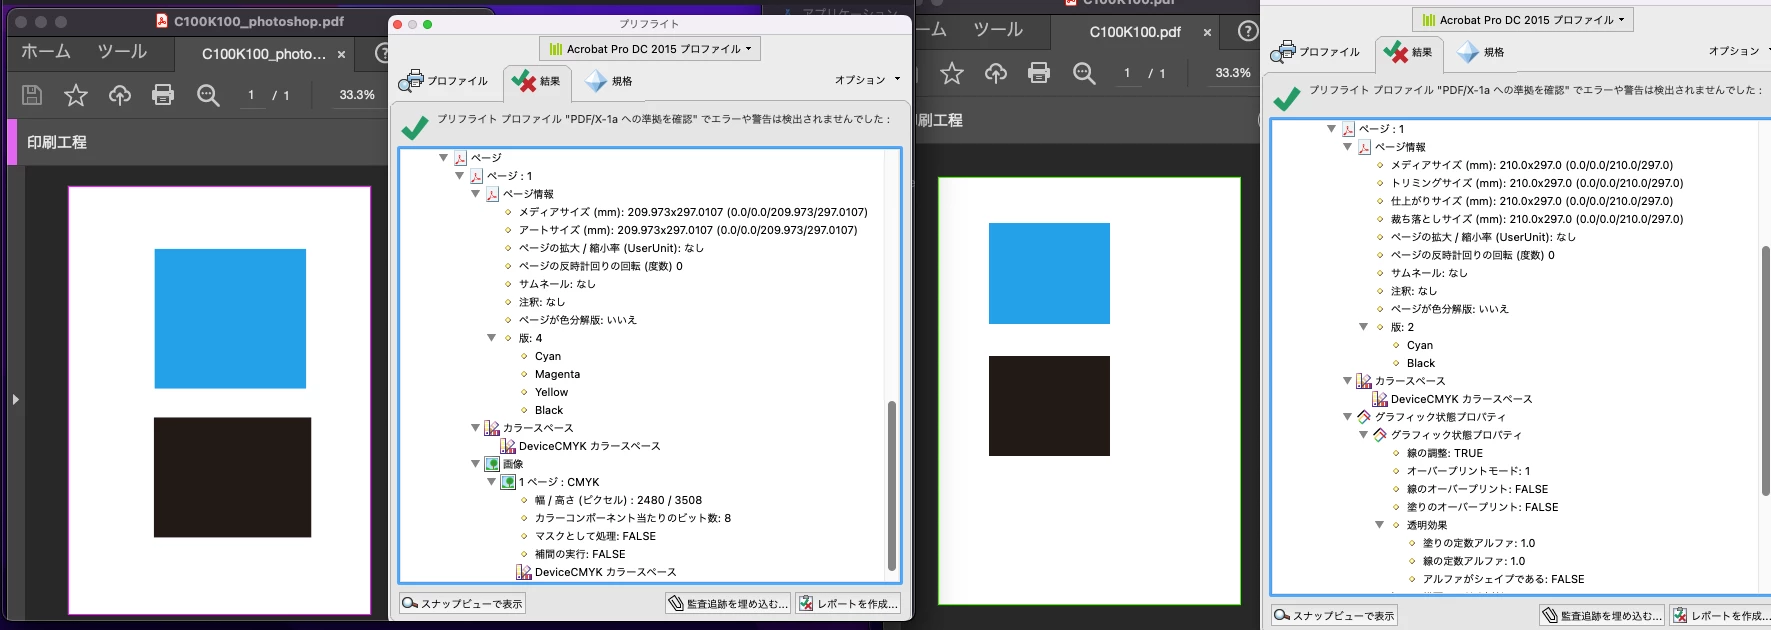Click the print icon in the left Acrobat window
The width and height of the screenshot is (1771, 630).
click(x=163, y=95)
